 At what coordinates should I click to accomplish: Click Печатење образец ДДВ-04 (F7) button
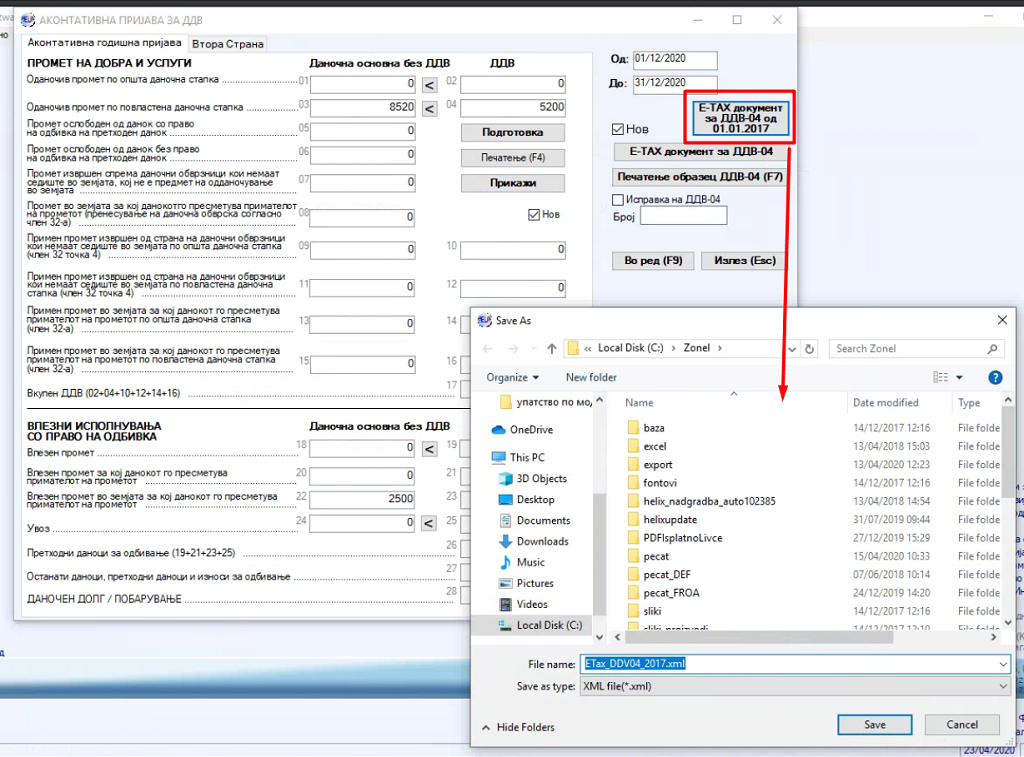click(700, 177)
